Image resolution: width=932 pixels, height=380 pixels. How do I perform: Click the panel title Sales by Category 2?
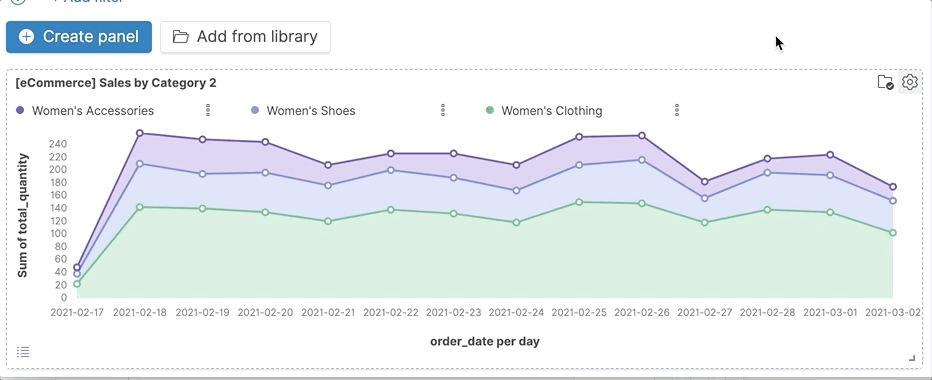tap(116, 83)
